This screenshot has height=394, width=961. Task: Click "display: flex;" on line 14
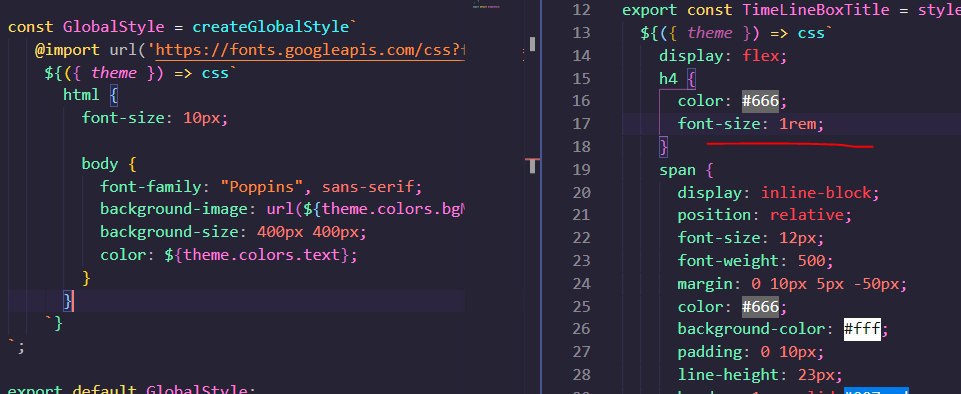click(x=723, y=56)
